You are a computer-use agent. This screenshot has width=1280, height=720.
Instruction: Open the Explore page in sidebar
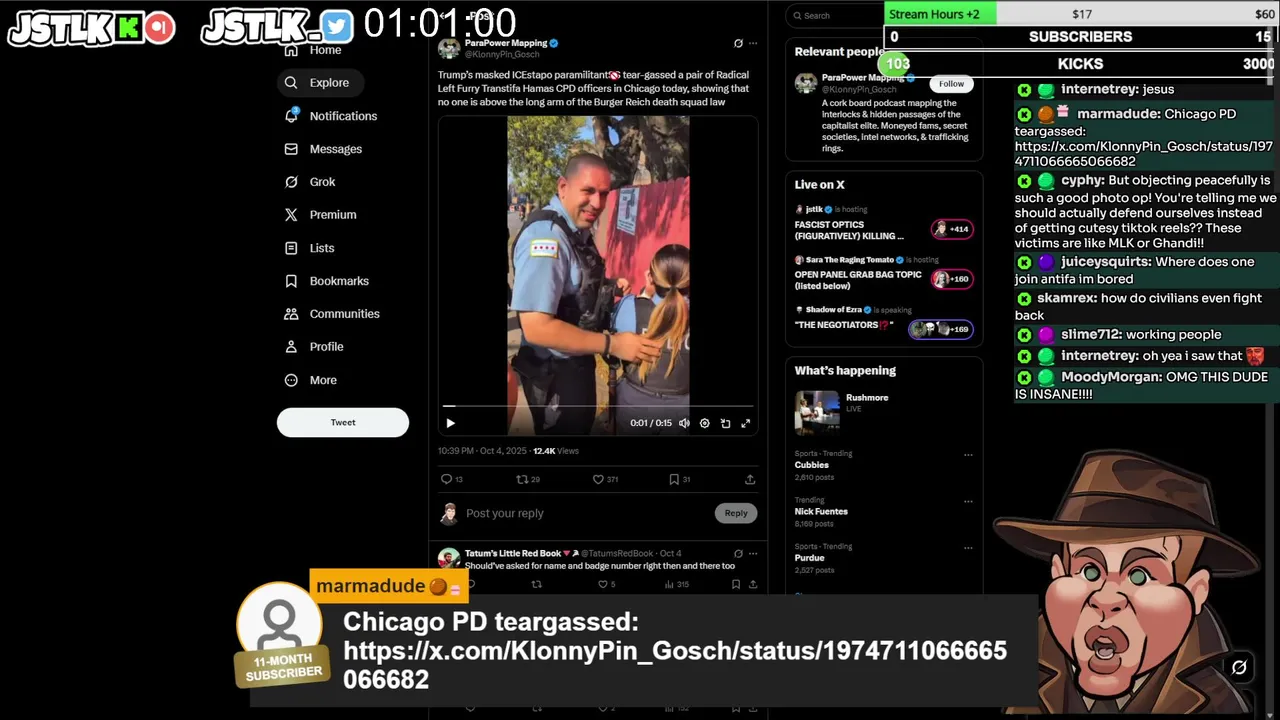point(319,83)
